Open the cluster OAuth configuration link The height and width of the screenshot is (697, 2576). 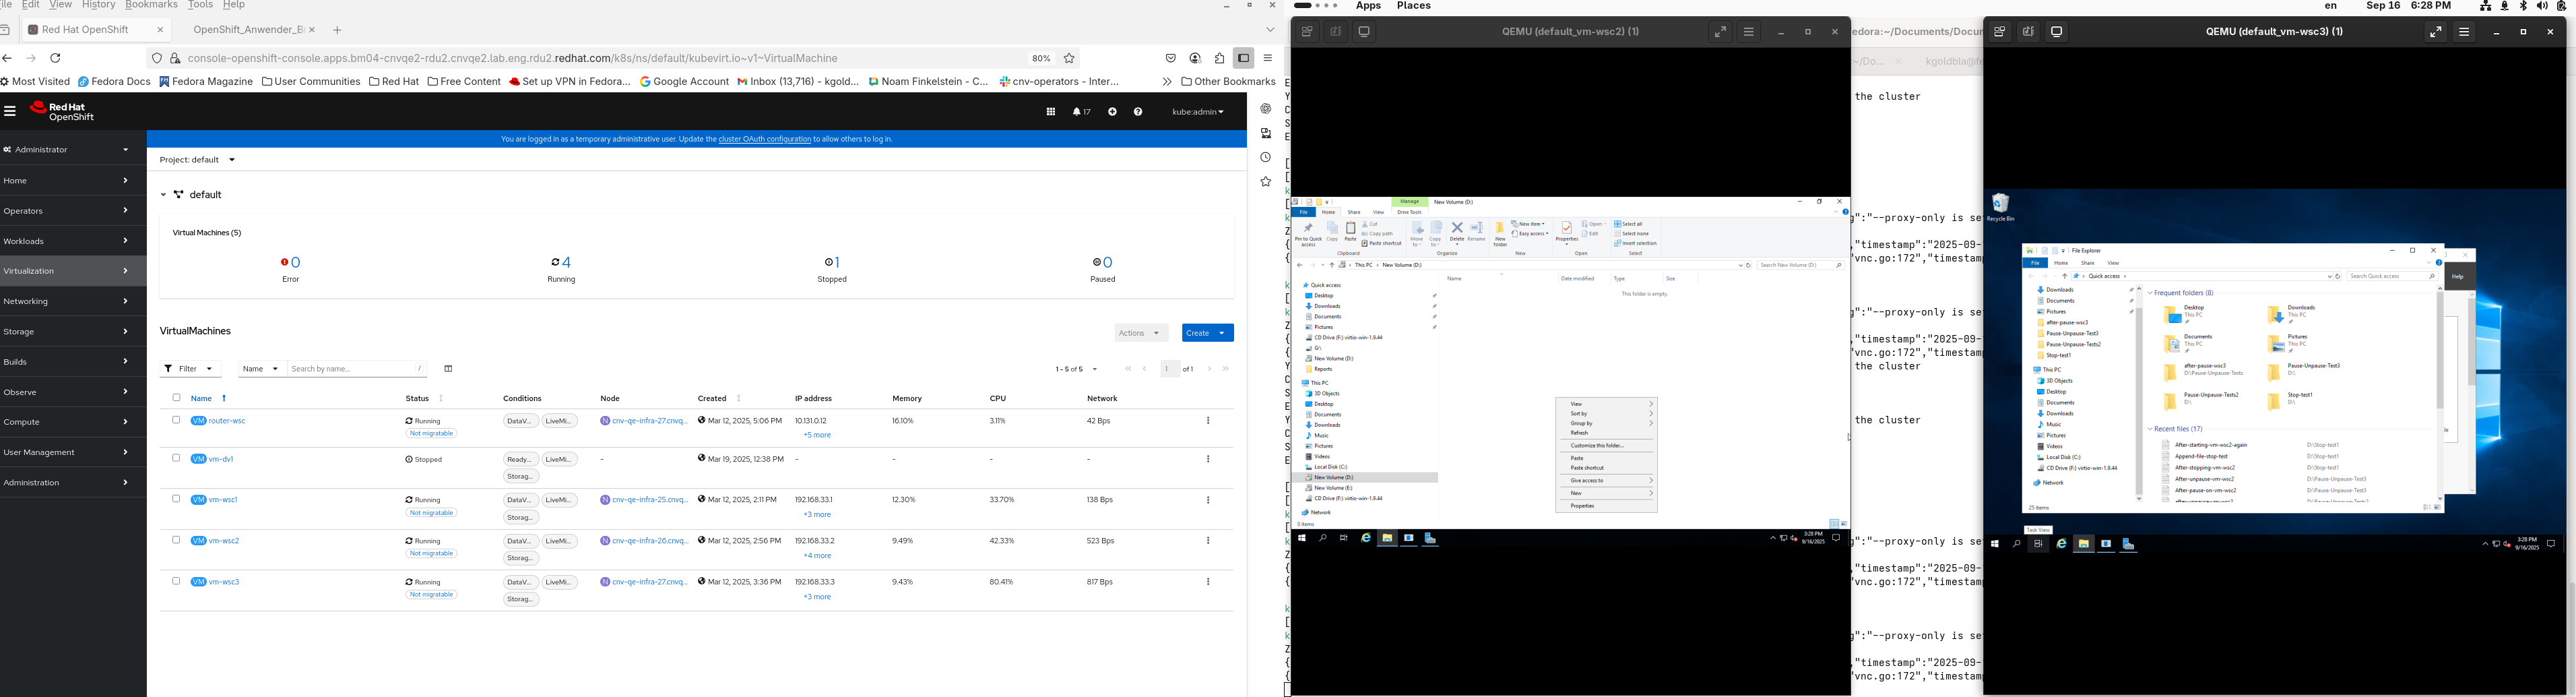(764, 139)
